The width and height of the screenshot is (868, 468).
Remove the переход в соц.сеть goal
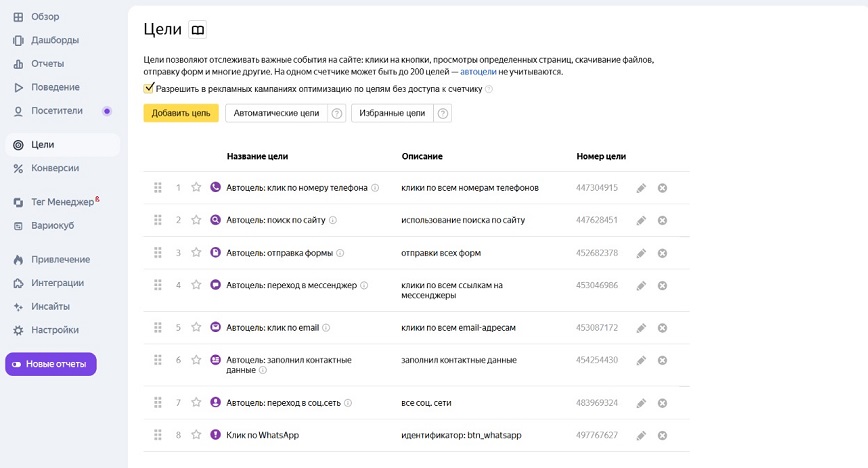(x=662, y=403)
